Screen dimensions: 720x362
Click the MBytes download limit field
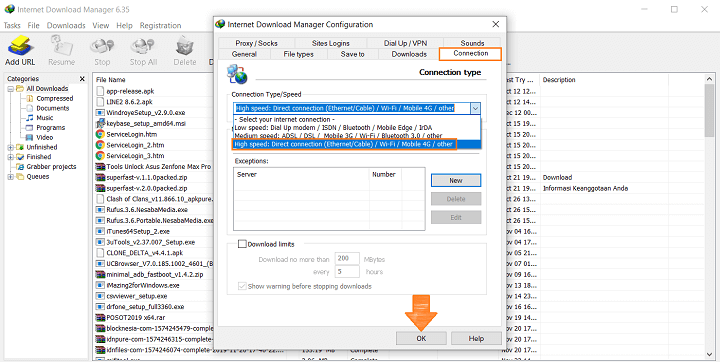click(347, 259)
